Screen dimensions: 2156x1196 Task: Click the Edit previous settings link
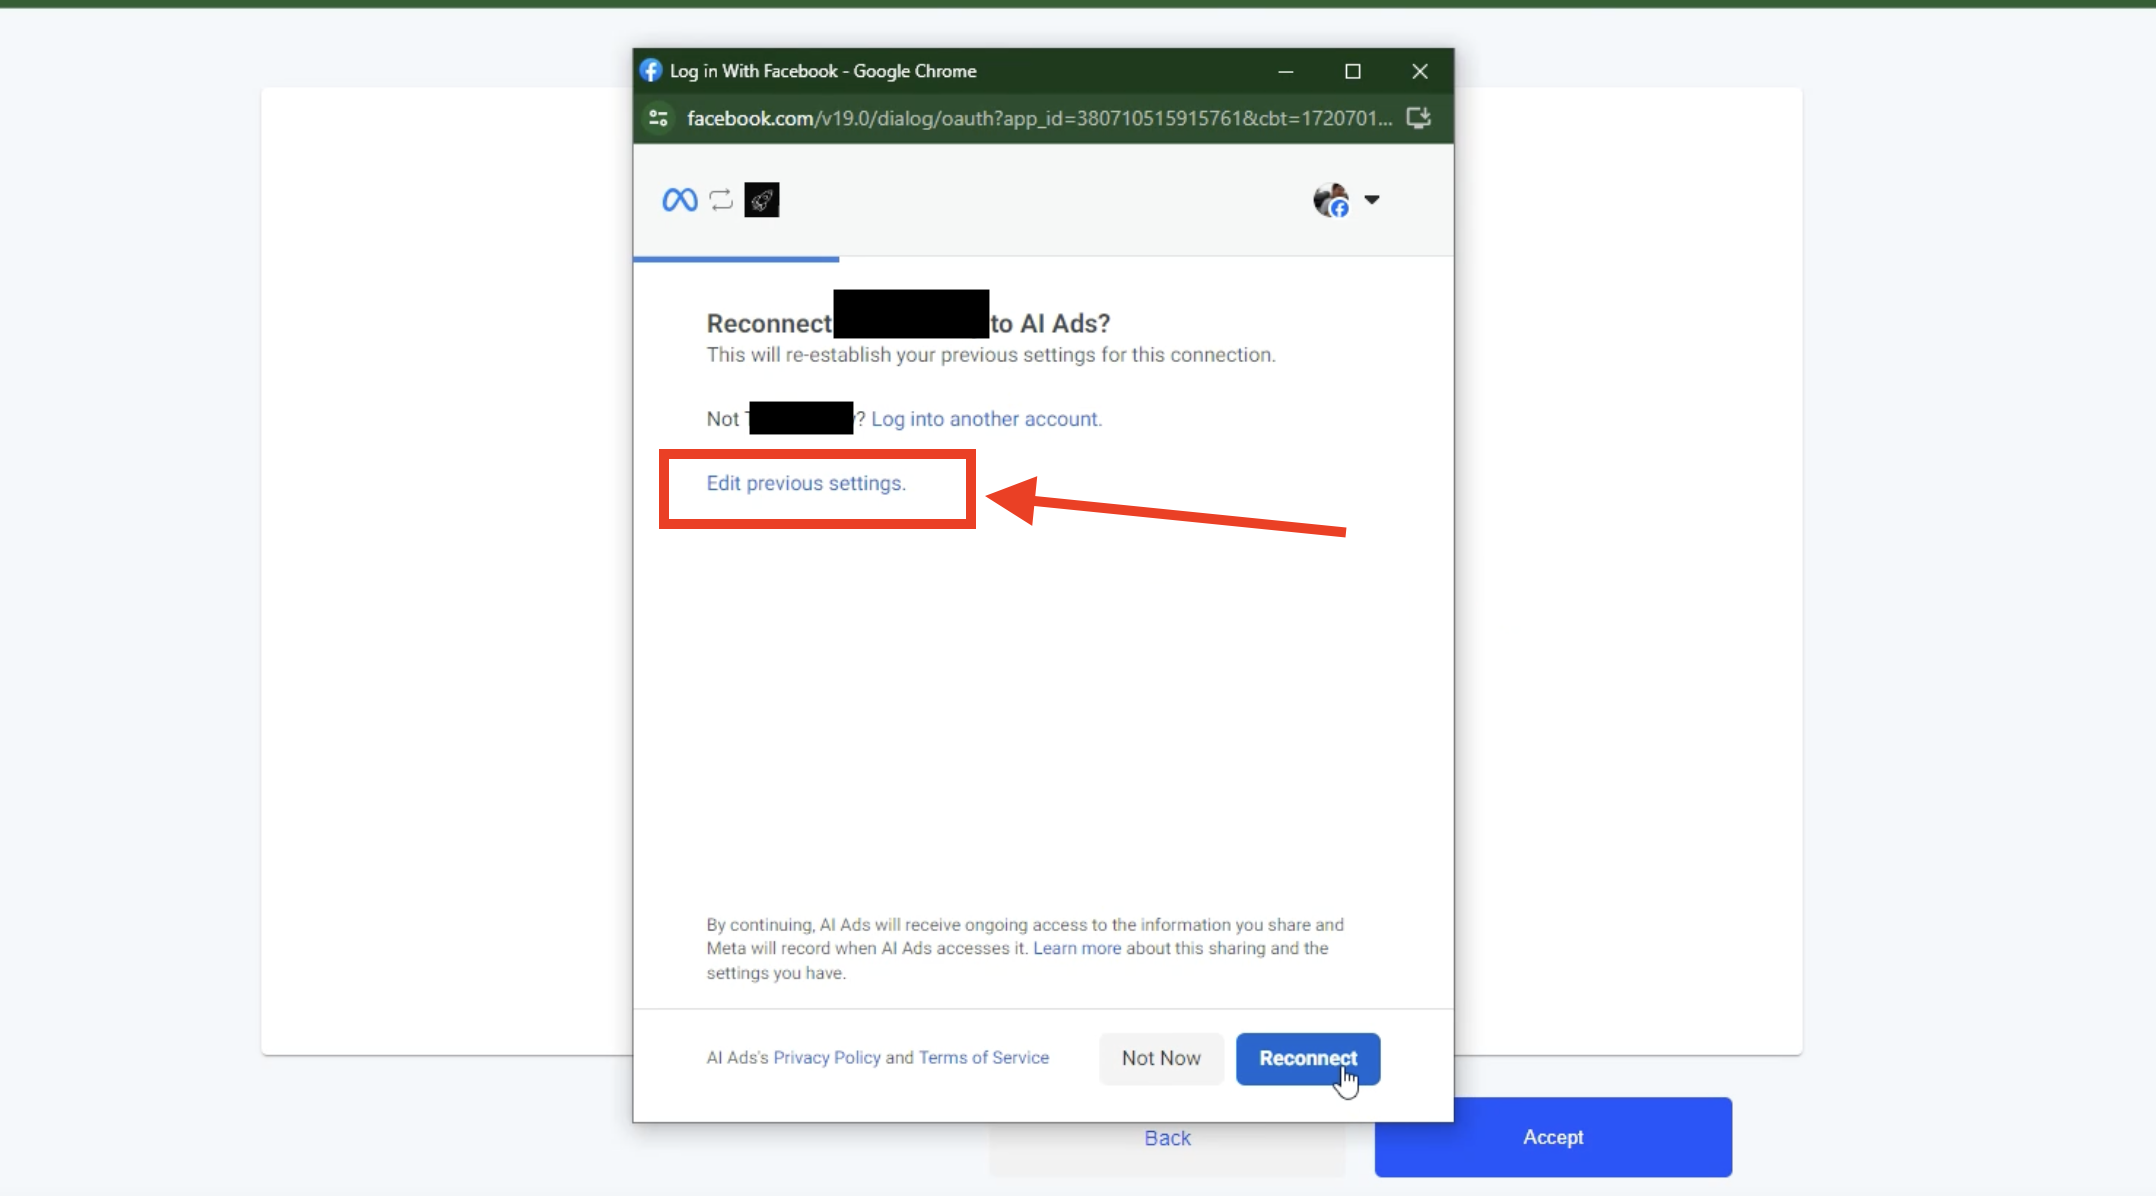pyautogui.click(x=806, y=484)
